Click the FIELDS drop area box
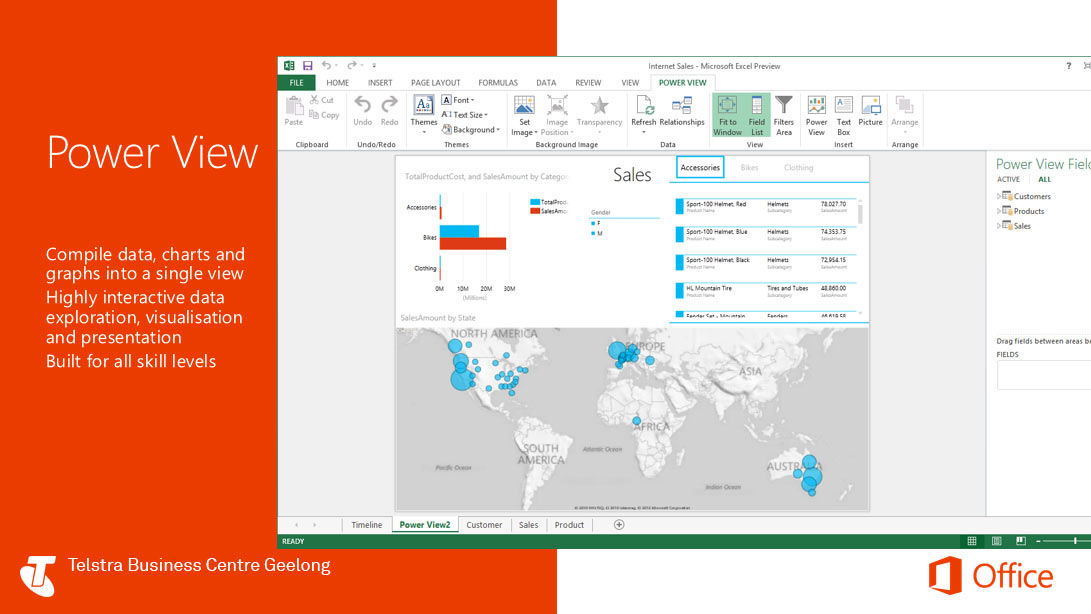1091x614 pixels. click(1044, 375)
